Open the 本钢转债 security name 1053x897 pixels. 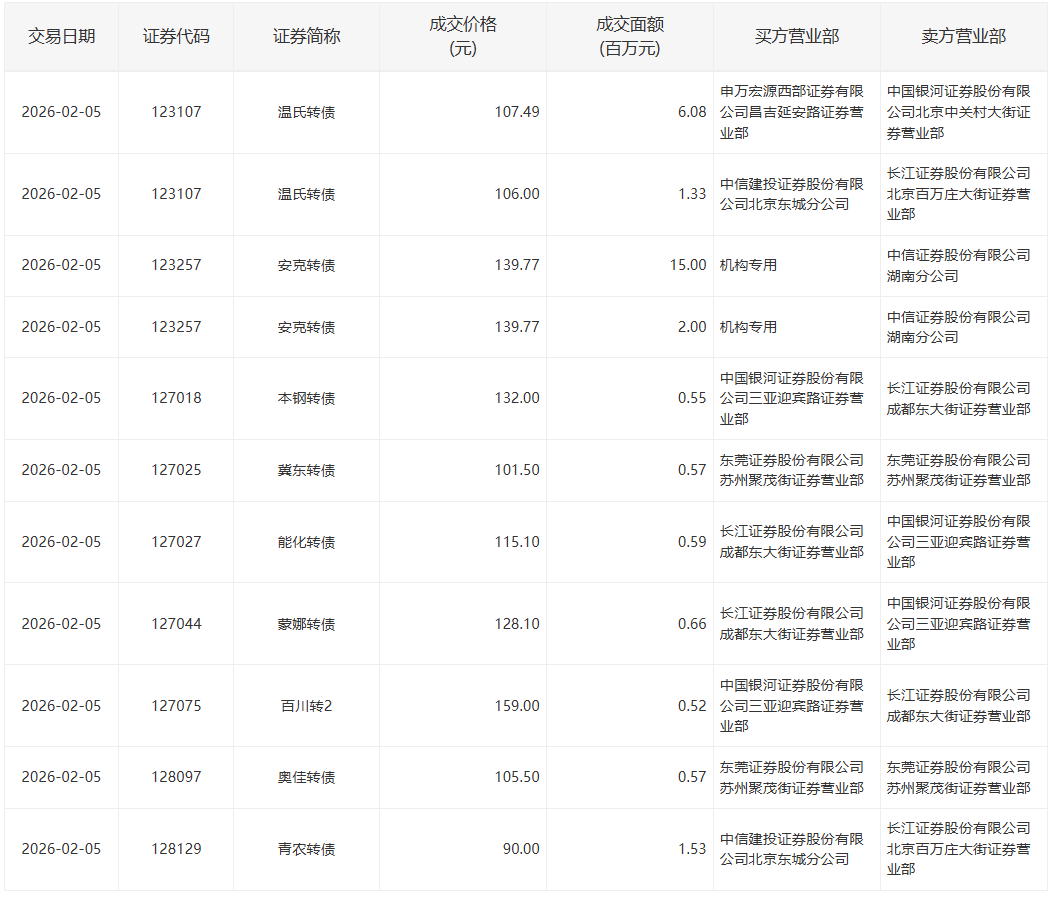click(306, 398)
